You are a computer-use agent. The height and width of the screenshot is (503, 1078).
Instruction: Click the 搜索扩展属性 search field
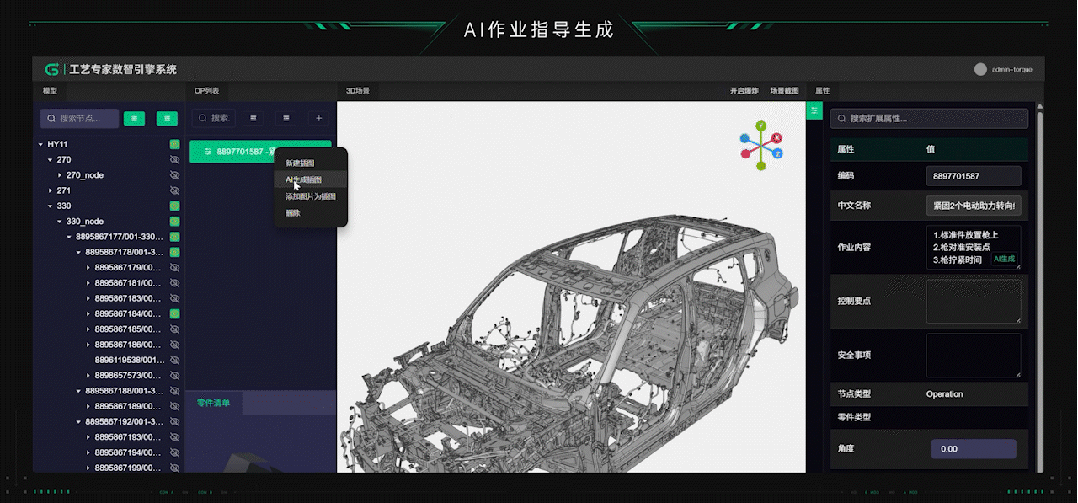(929, 118)
